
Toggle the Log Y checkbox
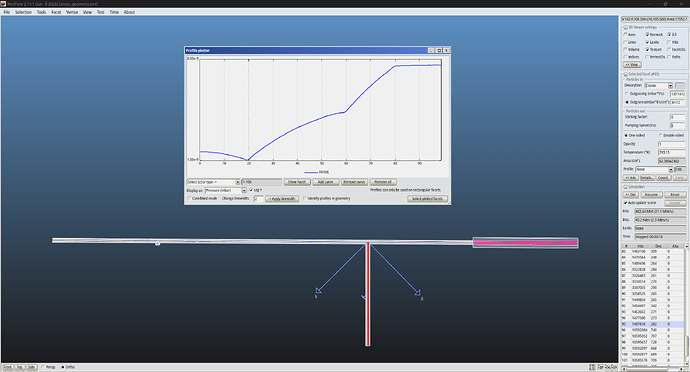click(251, 190)
